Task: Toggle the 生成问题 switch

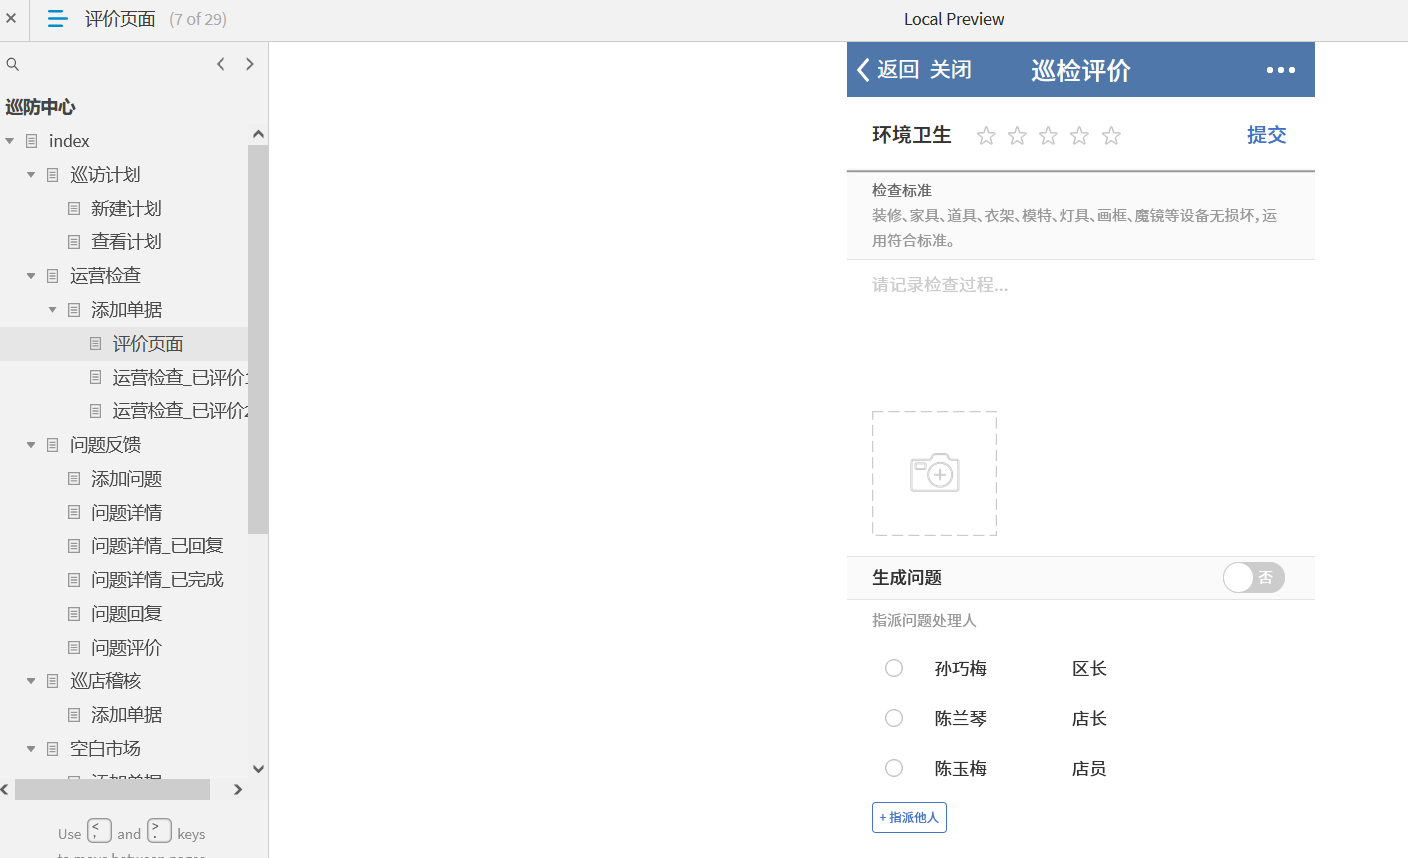Action: tap(1253, 578)
